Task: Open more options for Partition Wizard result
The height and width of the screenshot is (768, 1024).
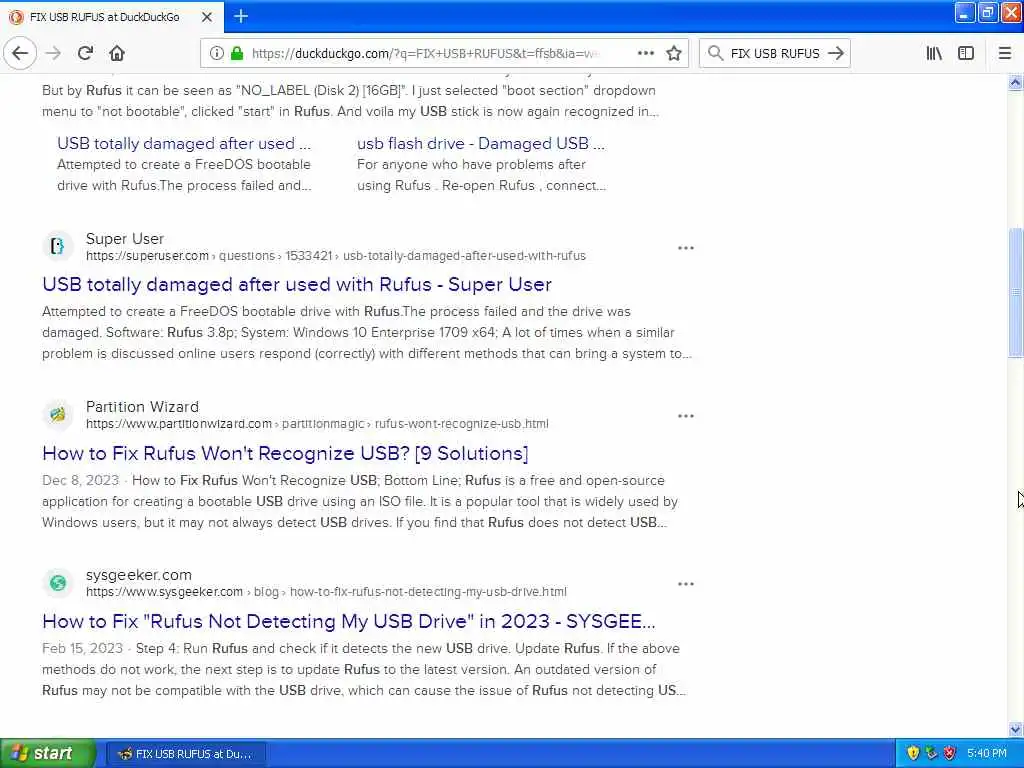Action: coord(686,416)
